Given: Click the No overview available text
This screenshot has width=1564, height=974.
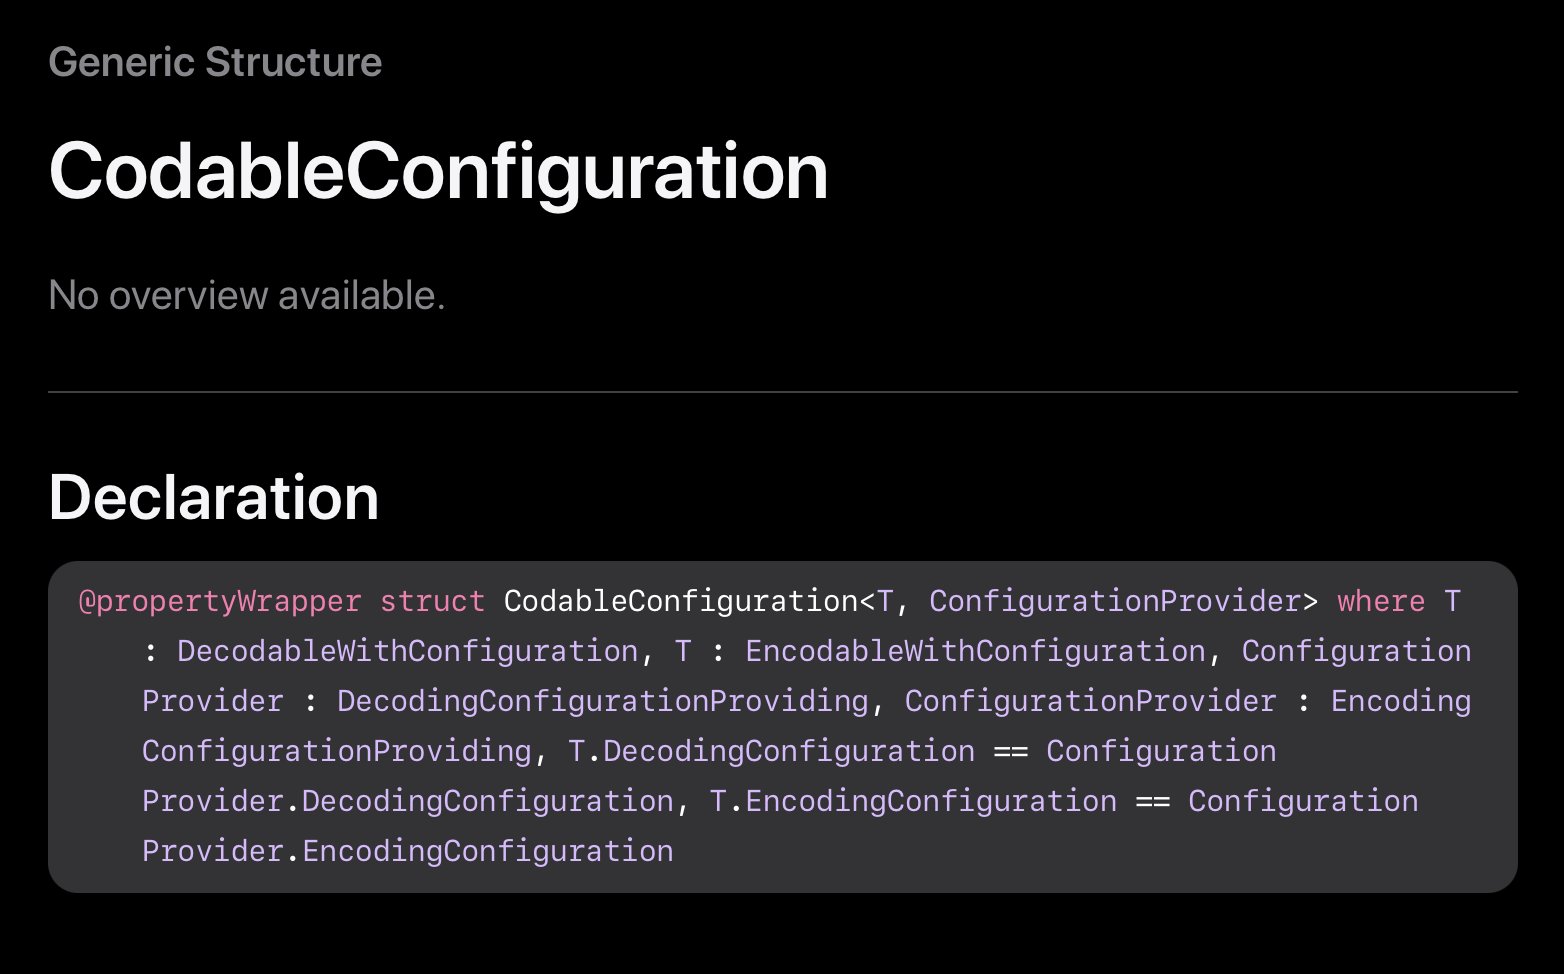Looking at the screenshot, I should click(246, 295).
